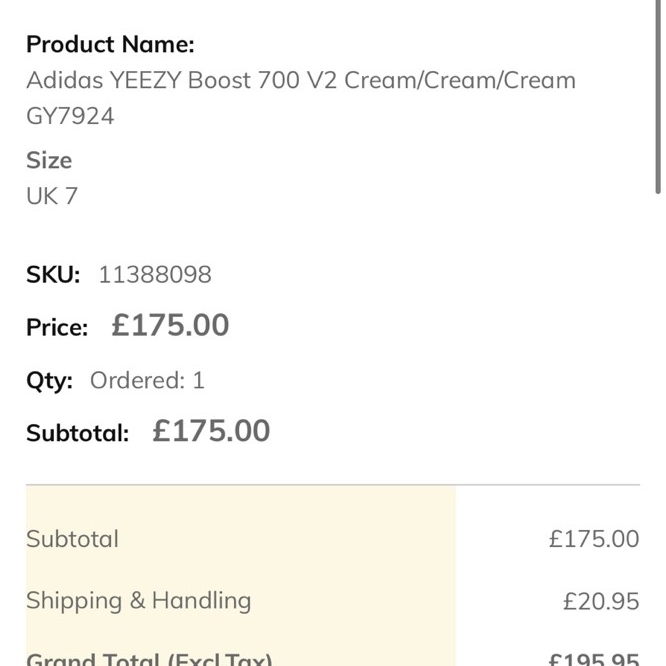Click the £20.95 shipping amount
The width and height of the screenshot is (666, 666).
tap(600, 601)
